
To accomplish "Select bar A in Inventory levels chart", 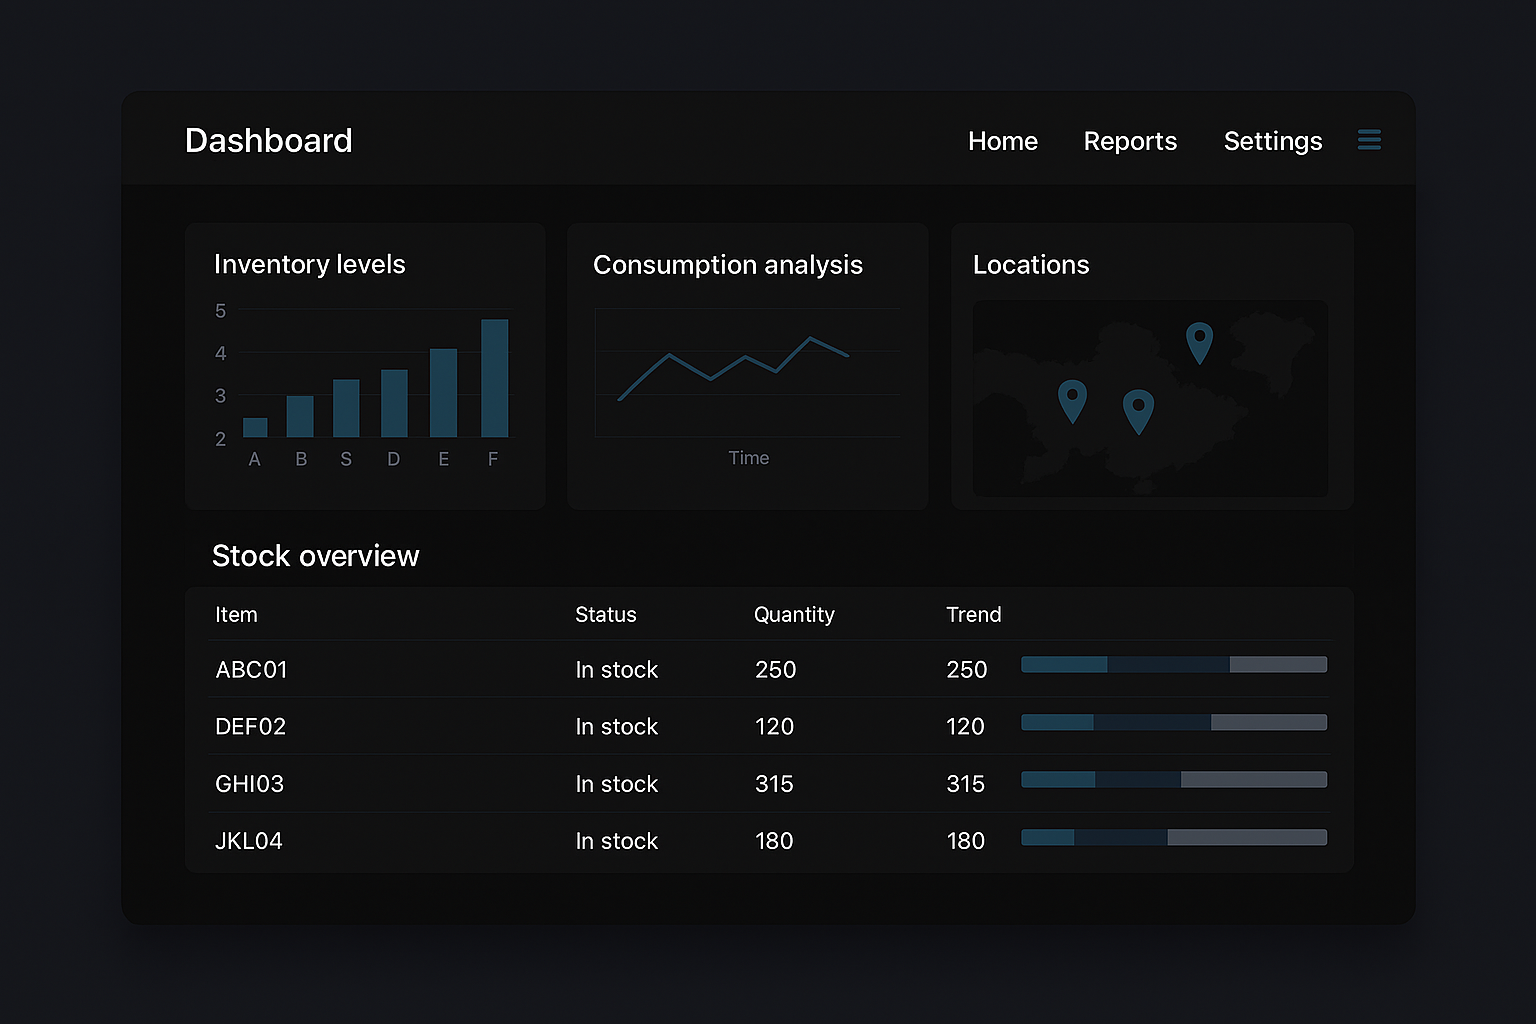I will tap(255, 427).
